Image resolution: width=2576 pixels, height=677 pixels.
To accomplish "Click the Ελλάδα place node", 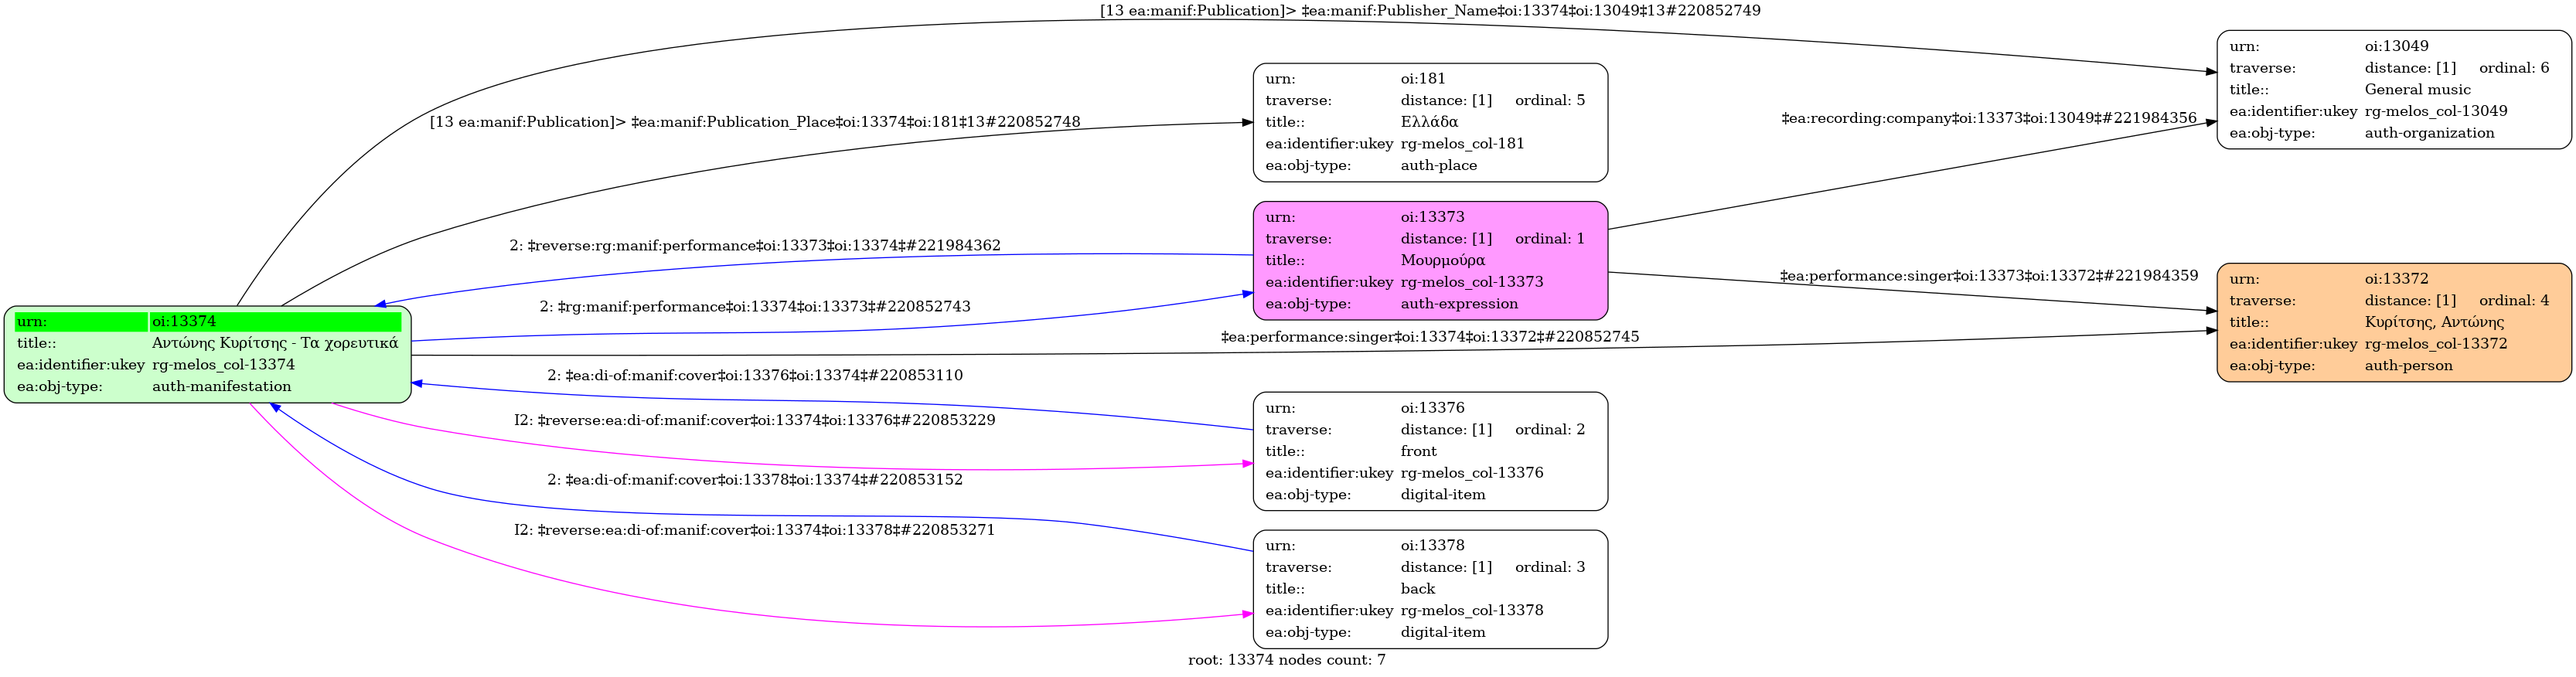I will coord(1429,122).
